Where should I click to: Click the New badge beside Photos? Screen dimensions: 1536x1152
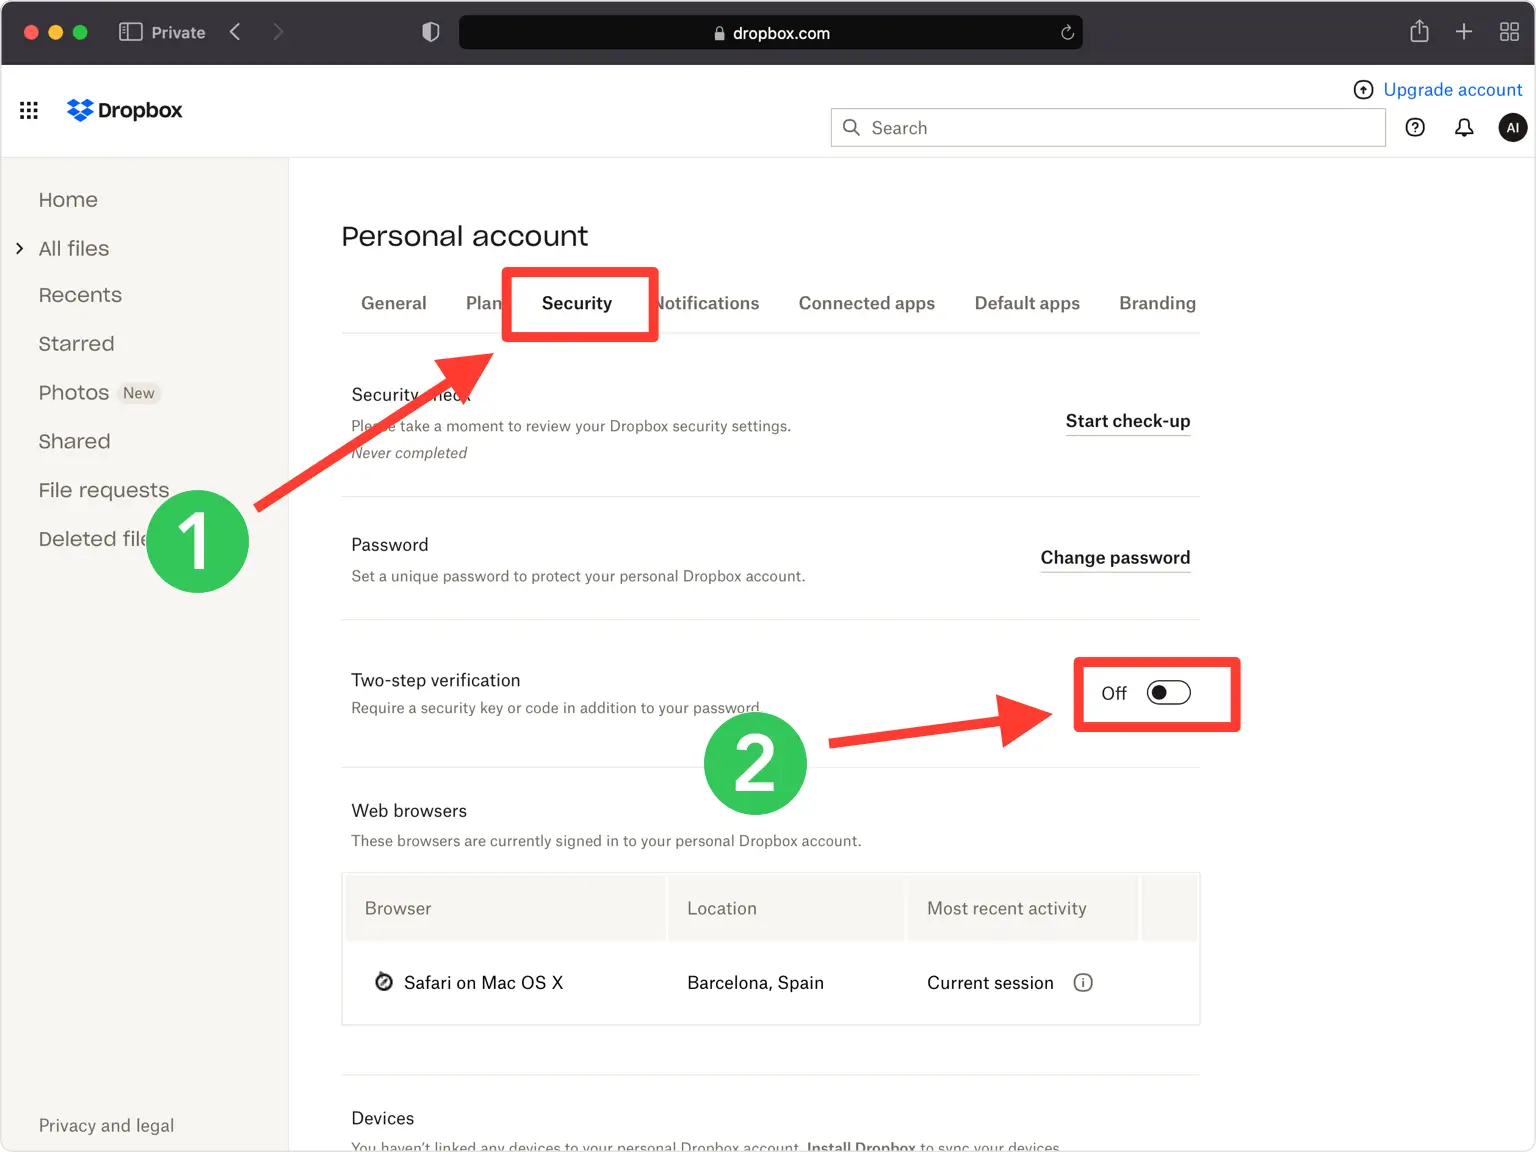(139, 393)
